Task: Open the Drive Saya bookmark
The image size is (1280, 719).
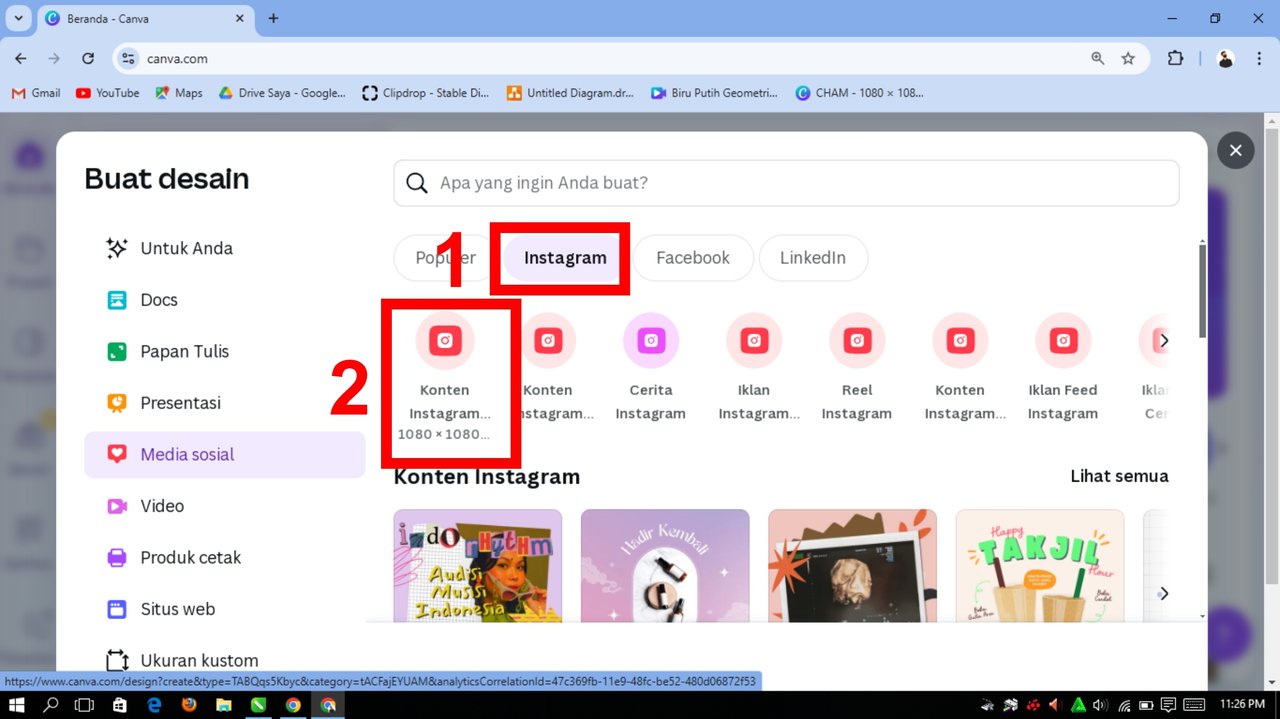Action: (282, 93)
